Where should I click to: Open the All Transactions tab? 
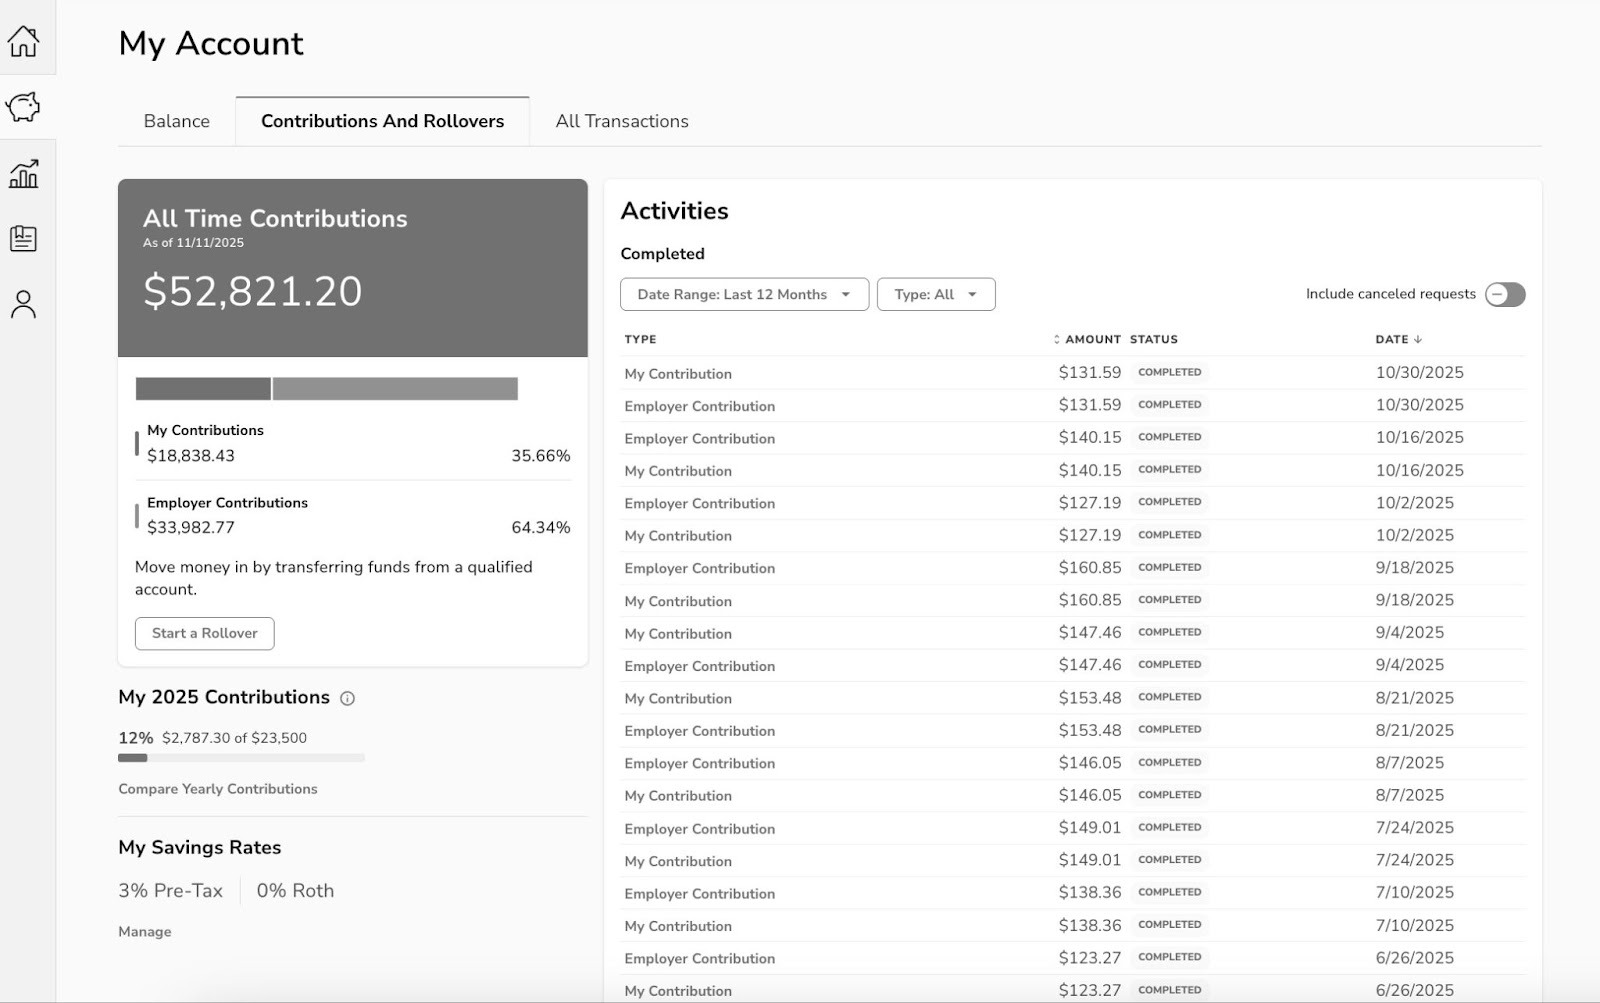click(621, 121)
